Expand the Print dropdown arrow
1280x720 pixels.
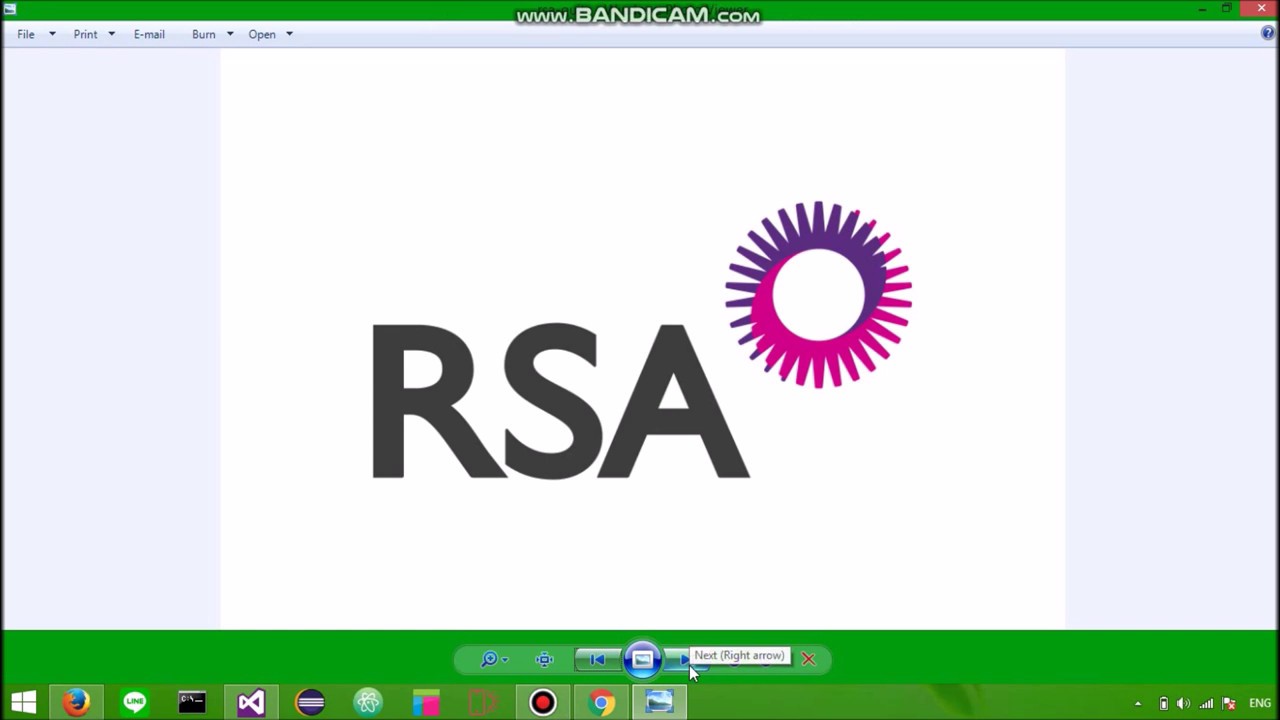[x=111, y=34]
